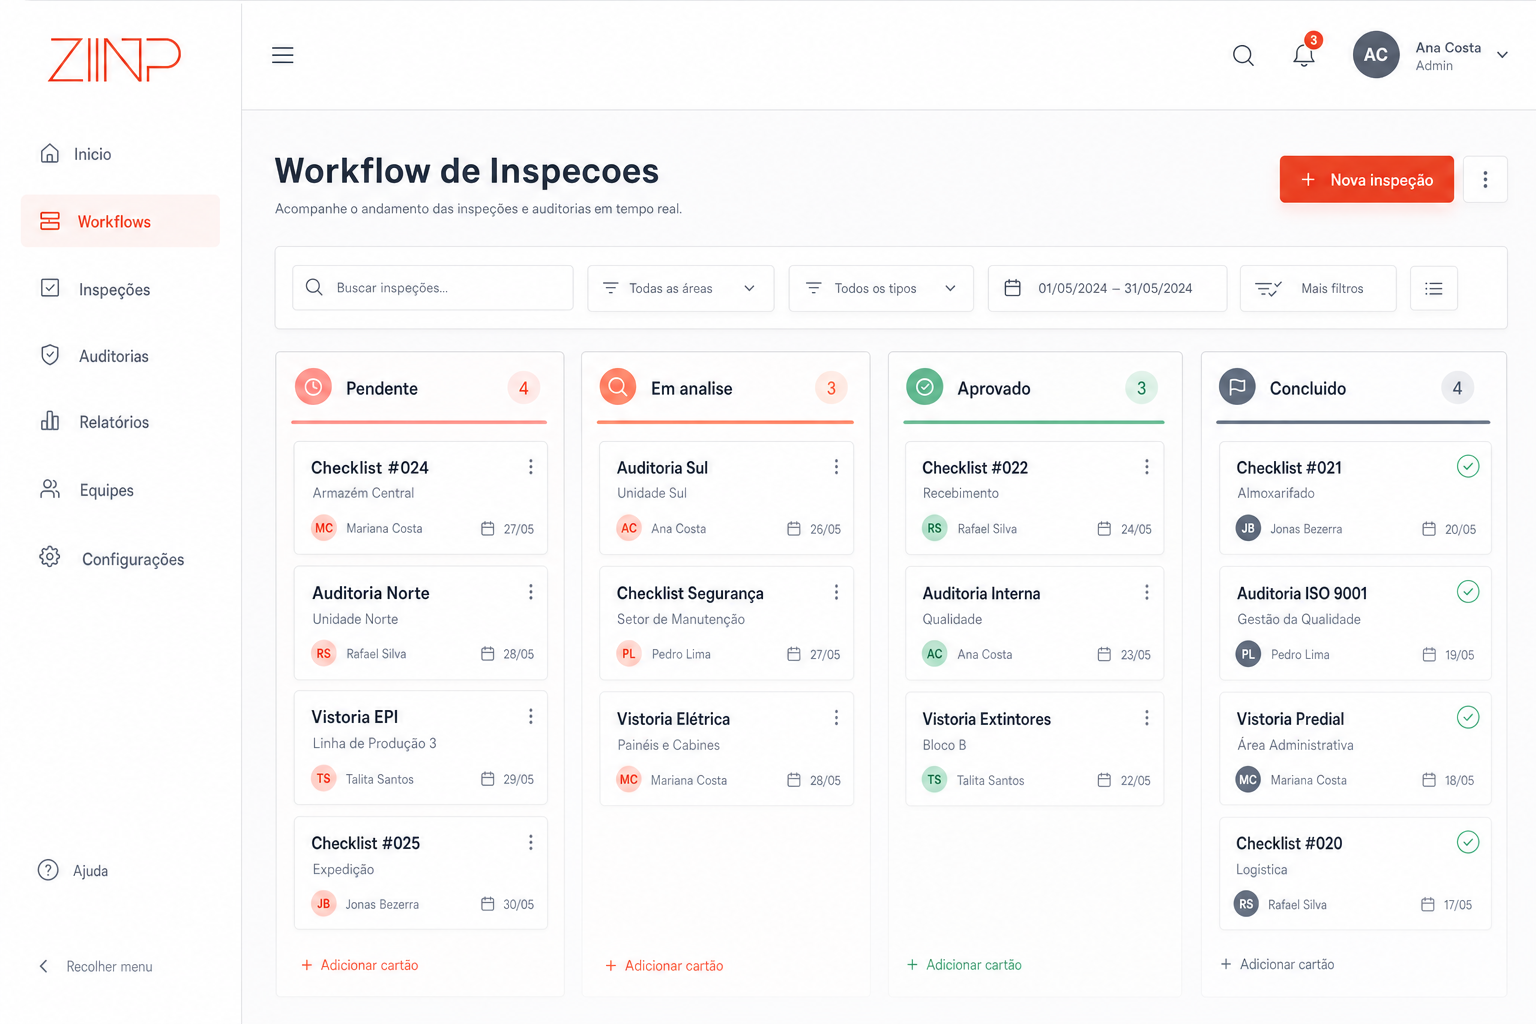Open the three-dot menu on Checklist #024

(x=531, y=467)
